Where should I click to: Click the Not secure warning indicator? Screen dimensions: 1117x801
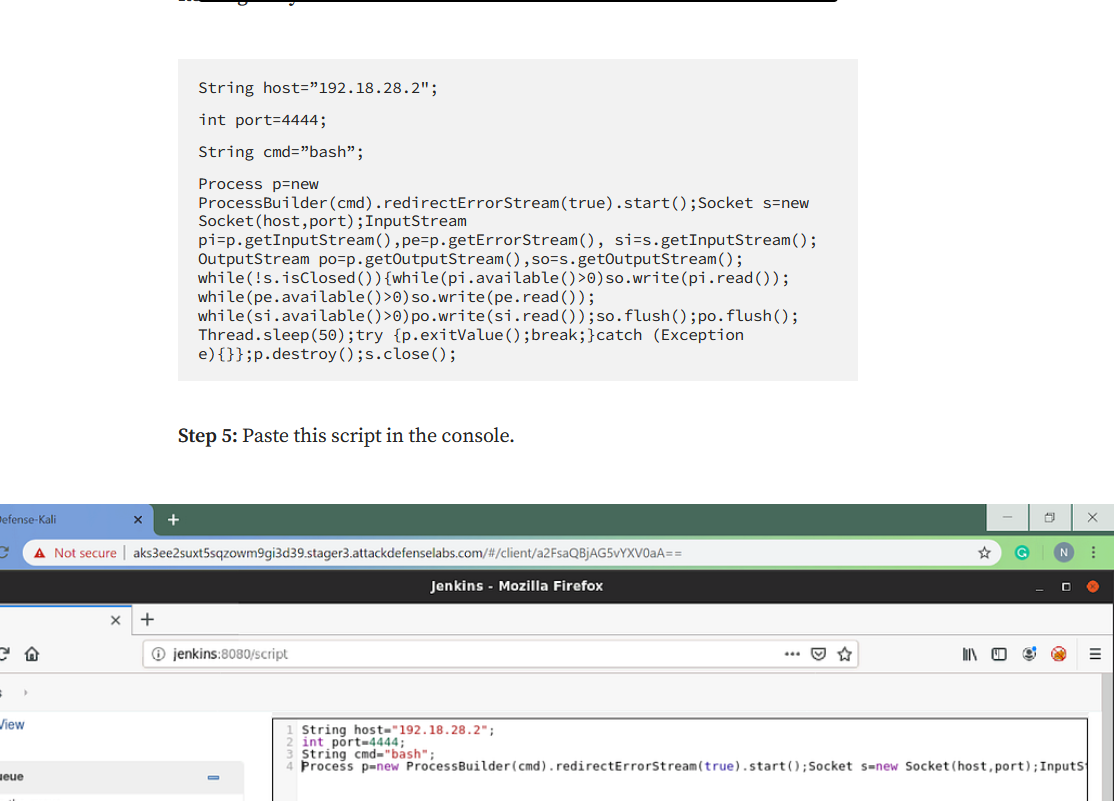click(74, 553)
